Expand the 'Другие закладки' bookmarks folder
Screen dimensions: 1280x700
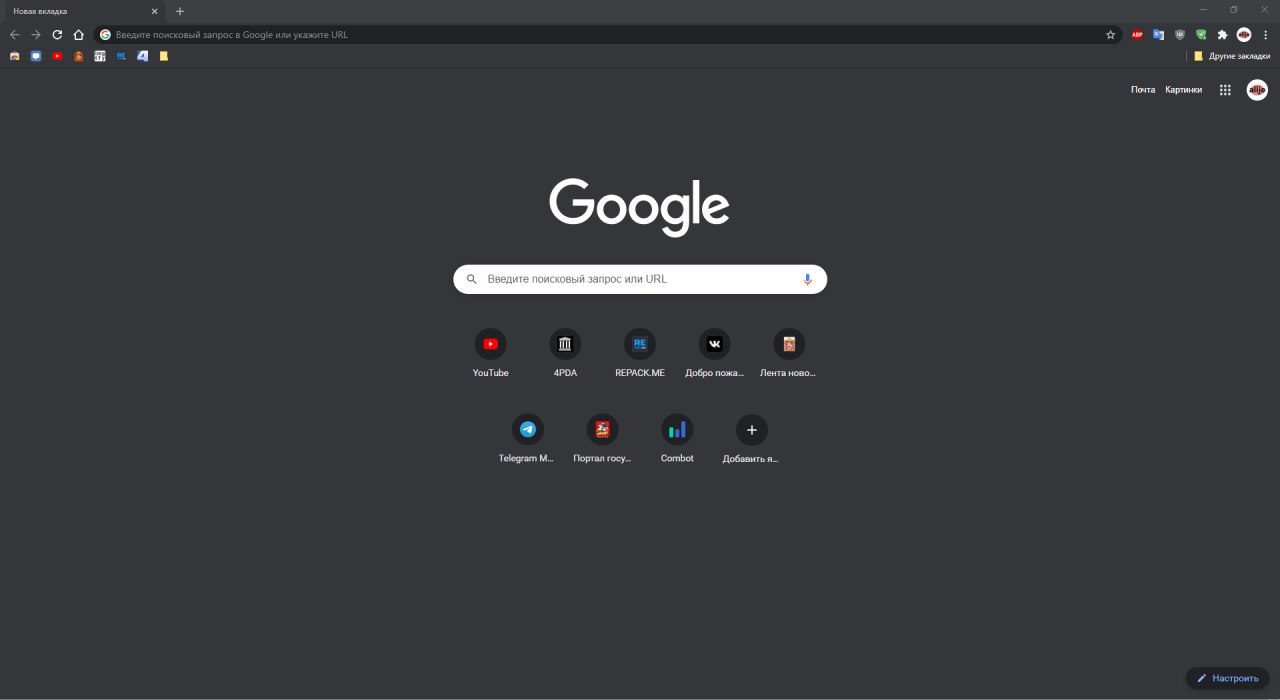tap(1232, 56)
